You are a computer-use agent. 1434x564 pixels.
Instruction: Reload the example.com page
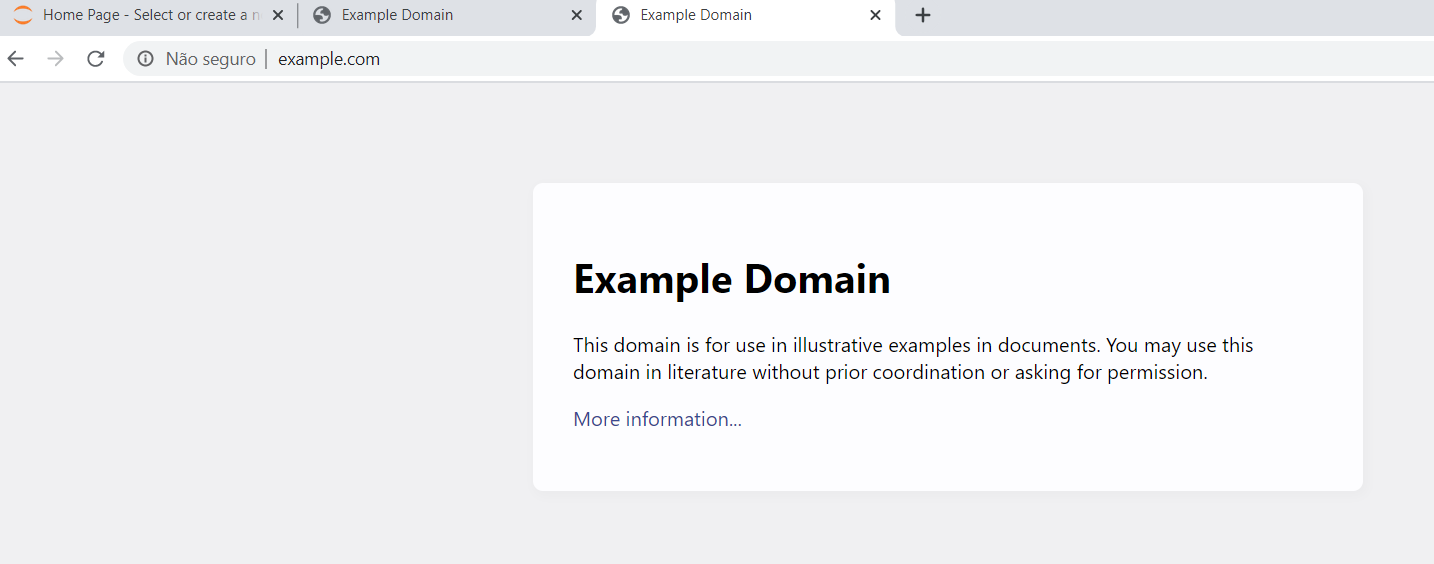96,59
